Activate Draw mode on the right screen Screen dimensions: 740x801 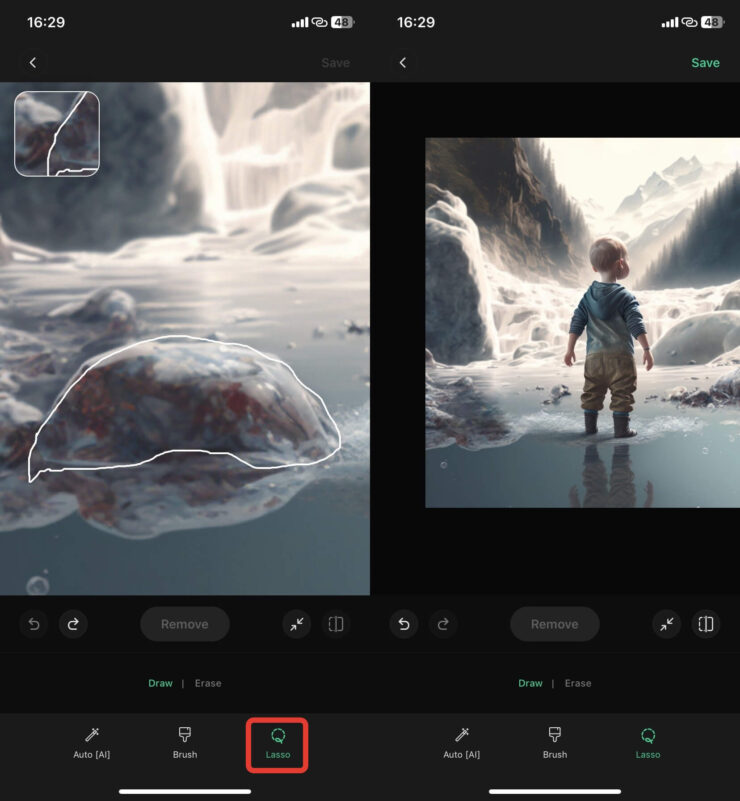coord(530,683)
